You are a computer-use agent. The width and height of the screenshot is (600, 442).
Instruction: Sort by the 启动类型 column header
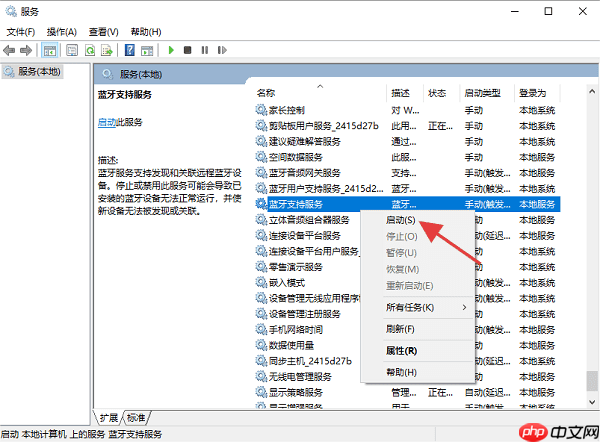487,93
